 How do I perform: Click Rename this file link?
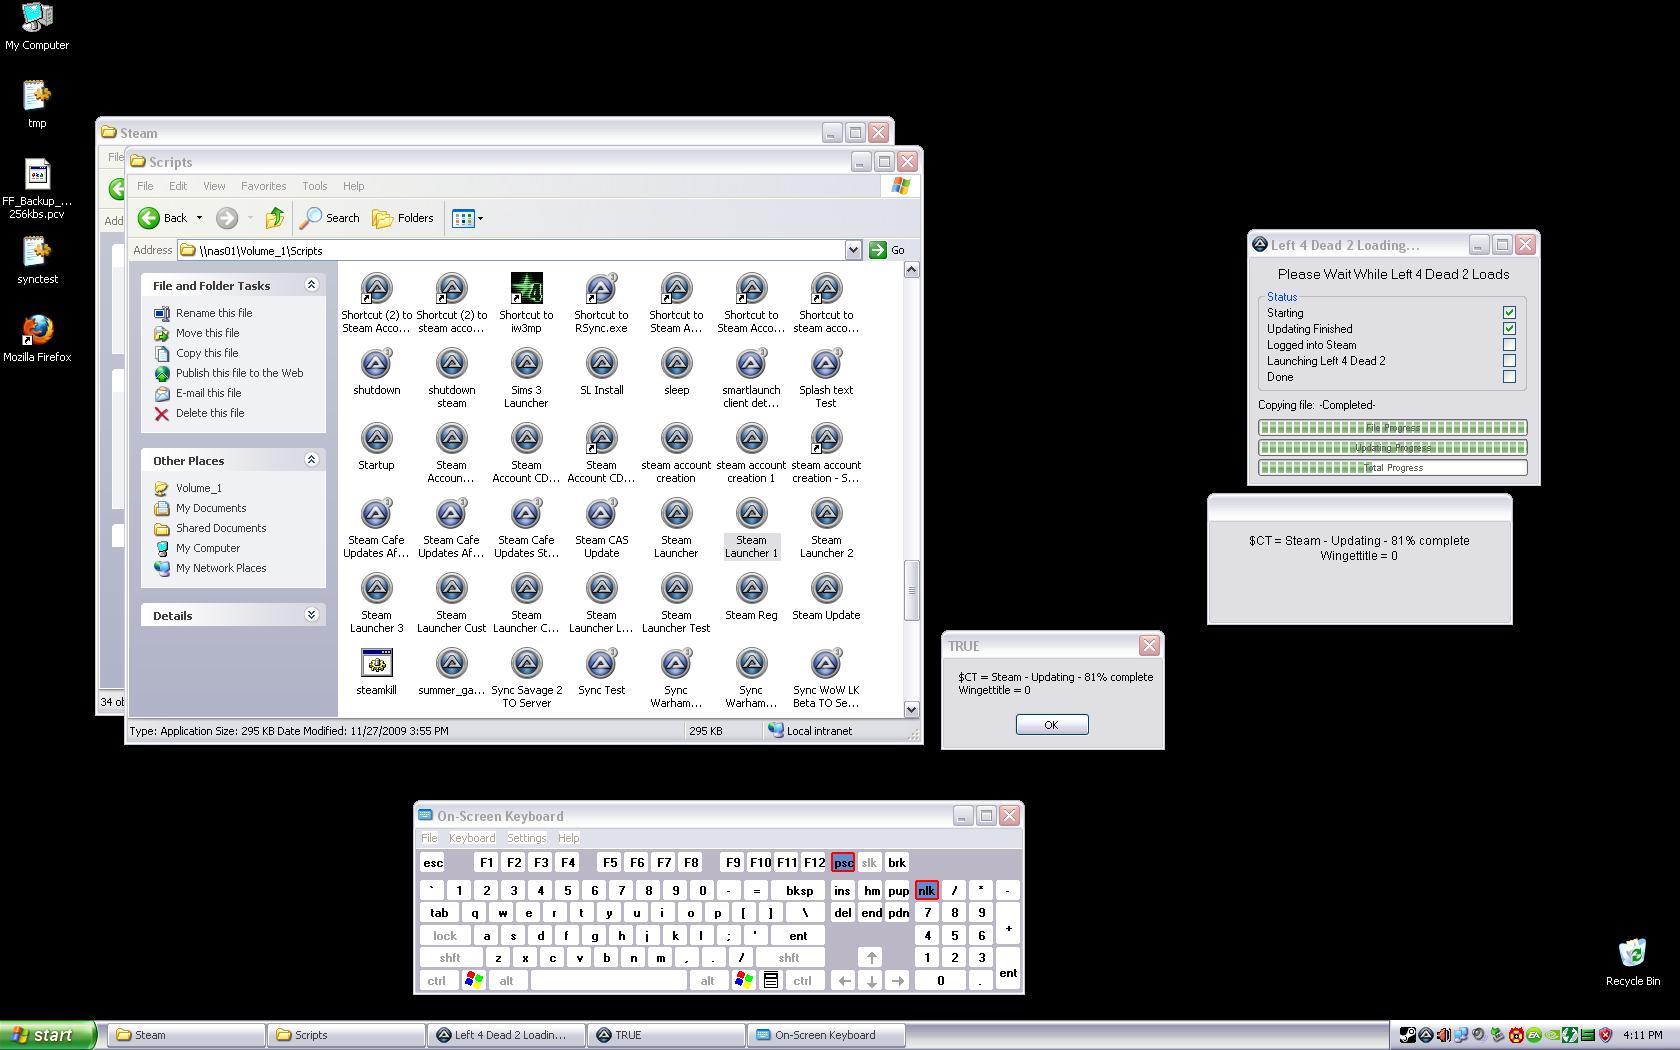coord(214,313)
